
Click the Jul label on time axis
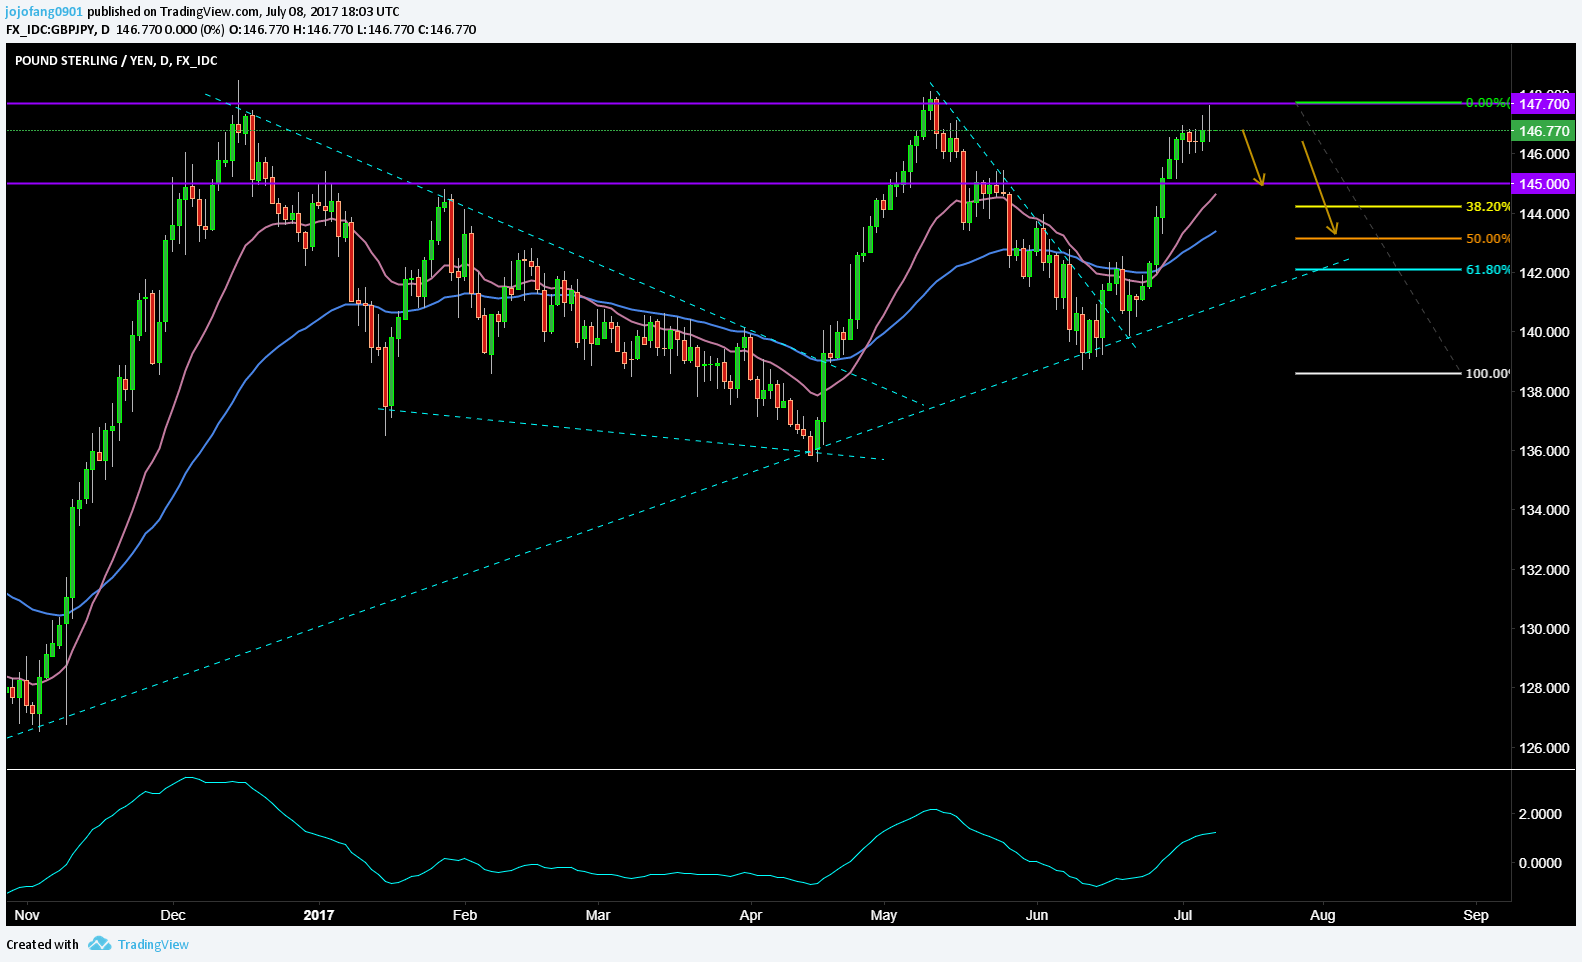pyautogui.click(x=1184, y=915)
